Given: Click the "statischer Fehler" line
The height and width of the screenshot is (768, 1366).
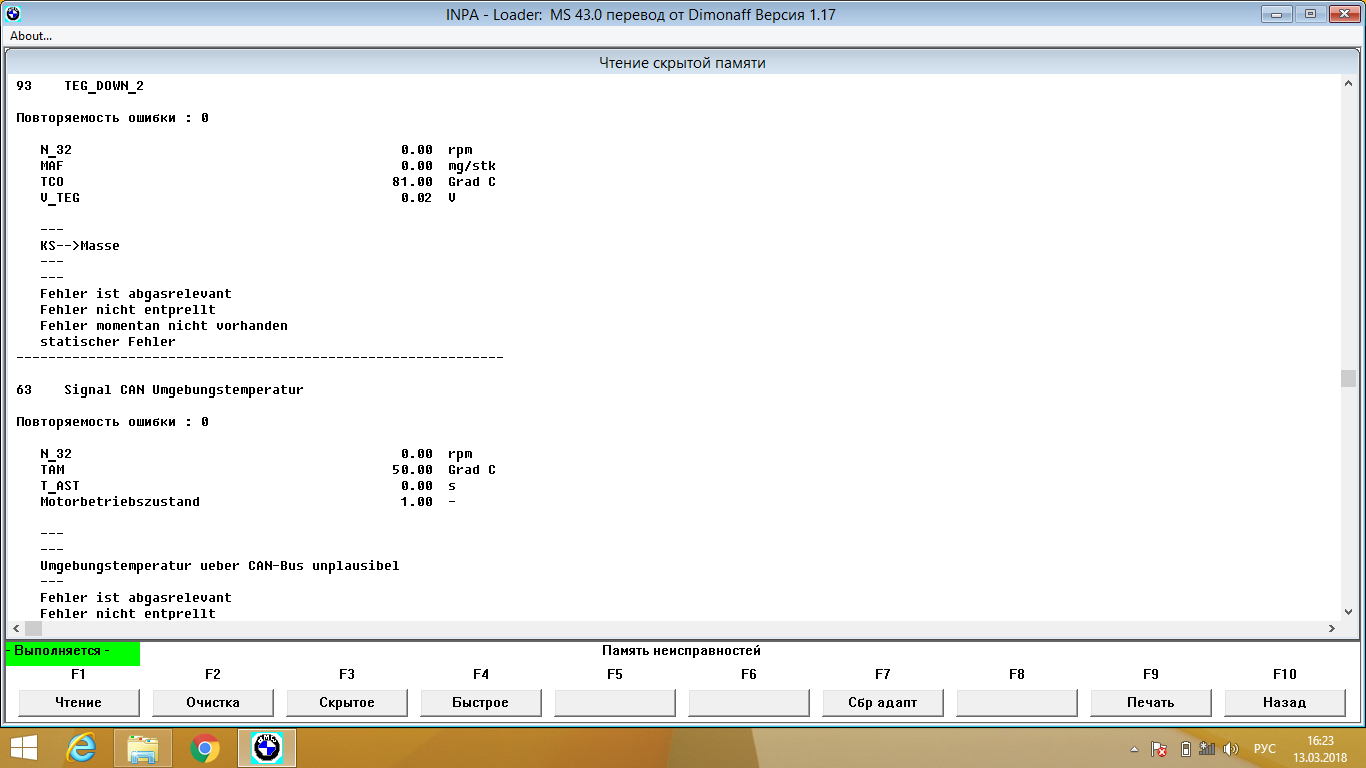Looking at the screenshot, I should click(x=108, y=342).
